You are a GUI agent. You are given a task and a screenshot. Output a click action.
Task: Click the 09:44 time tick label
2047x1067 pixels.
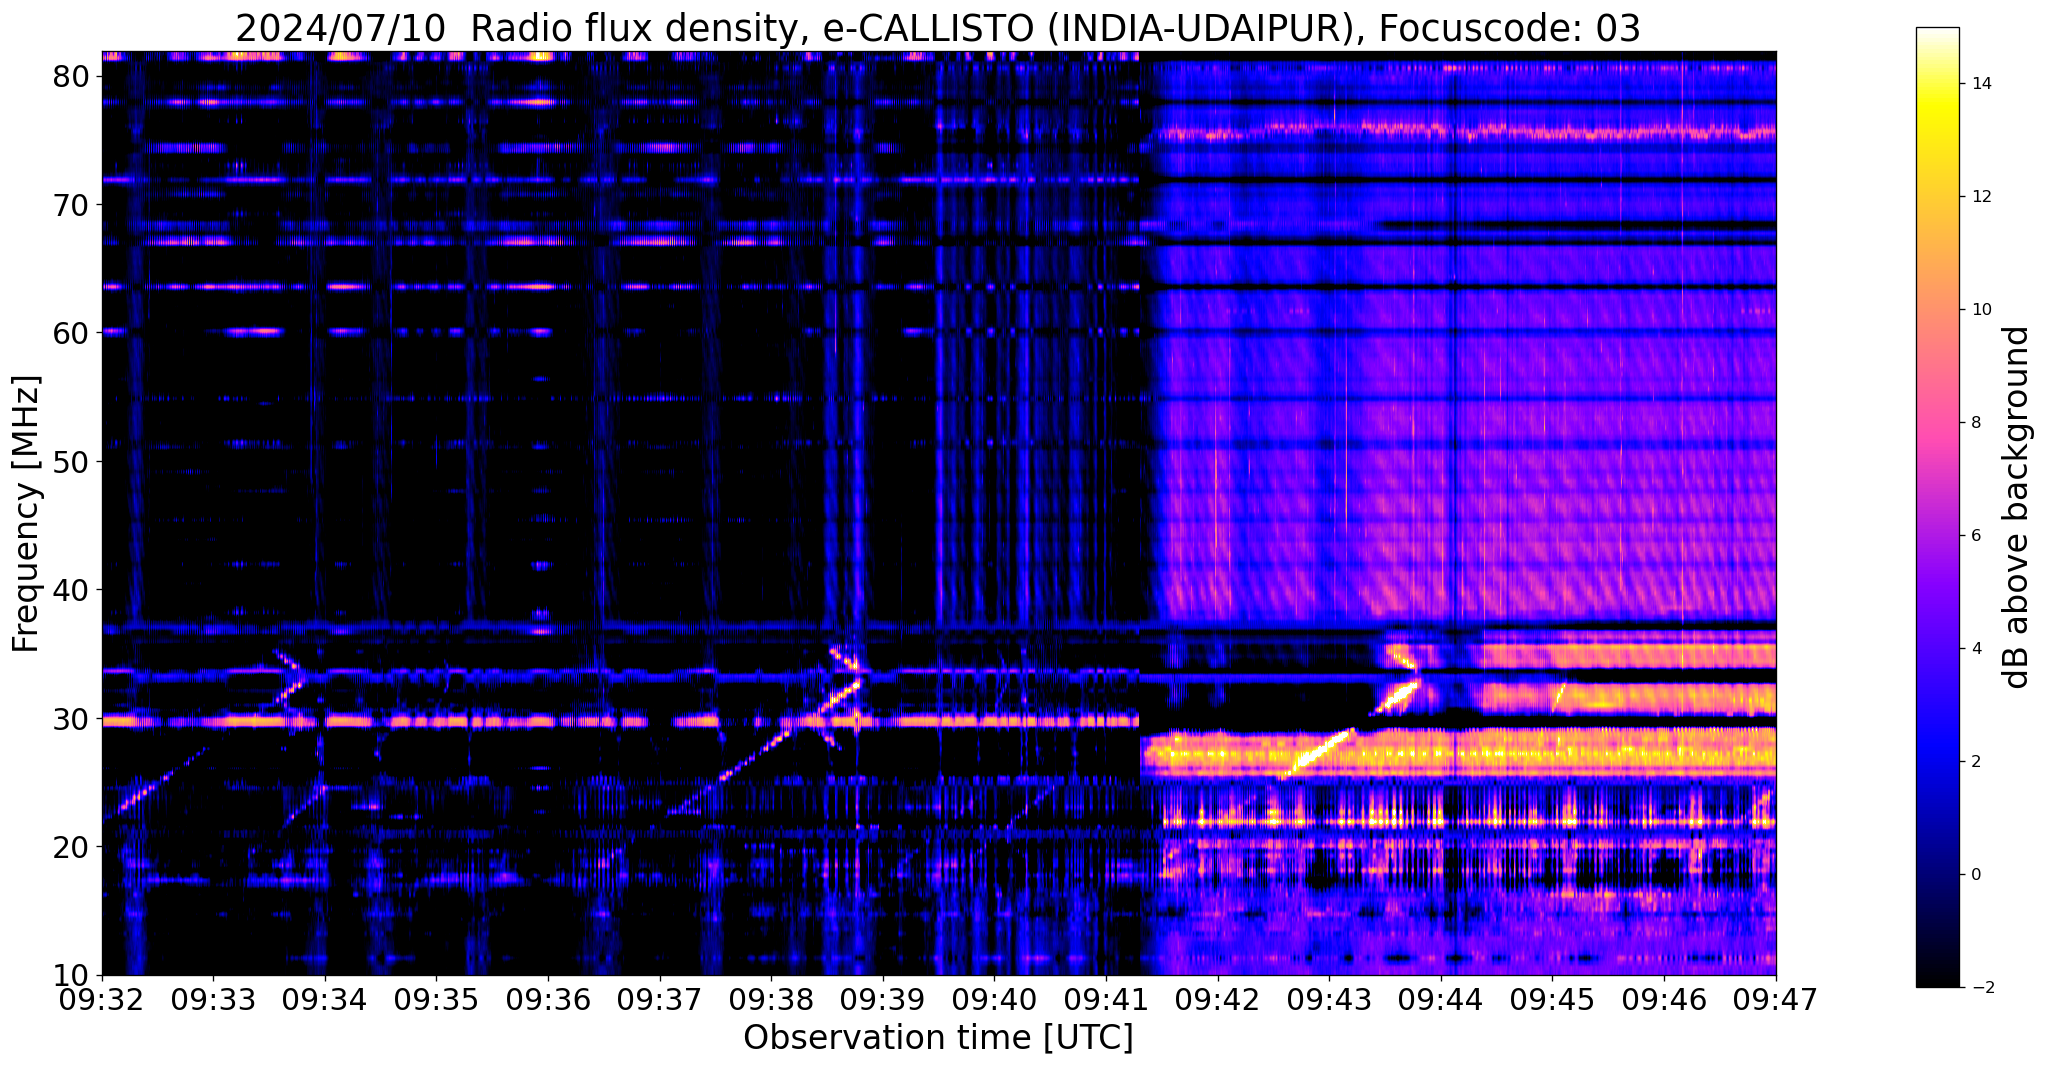1441,999
